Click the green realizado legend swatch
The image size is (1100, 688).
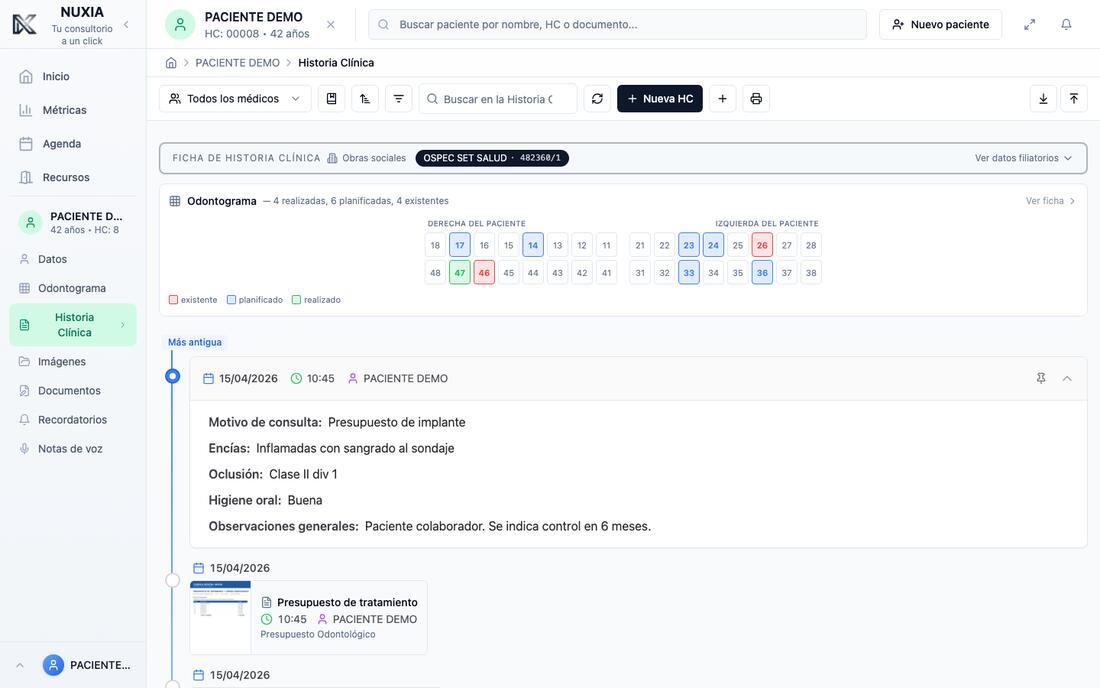pyautogui.click(x=296, y=299)
